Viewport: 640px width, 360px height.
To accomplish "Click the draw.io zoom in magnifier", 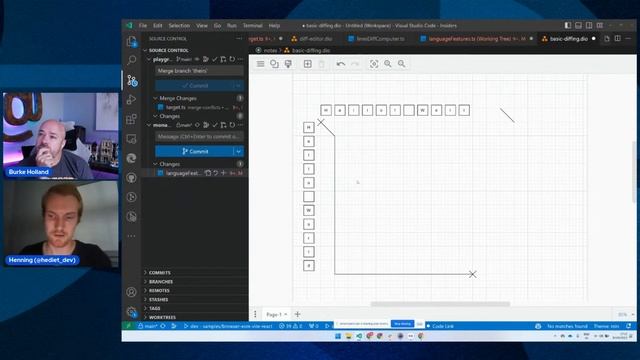I will pos(388,64).
